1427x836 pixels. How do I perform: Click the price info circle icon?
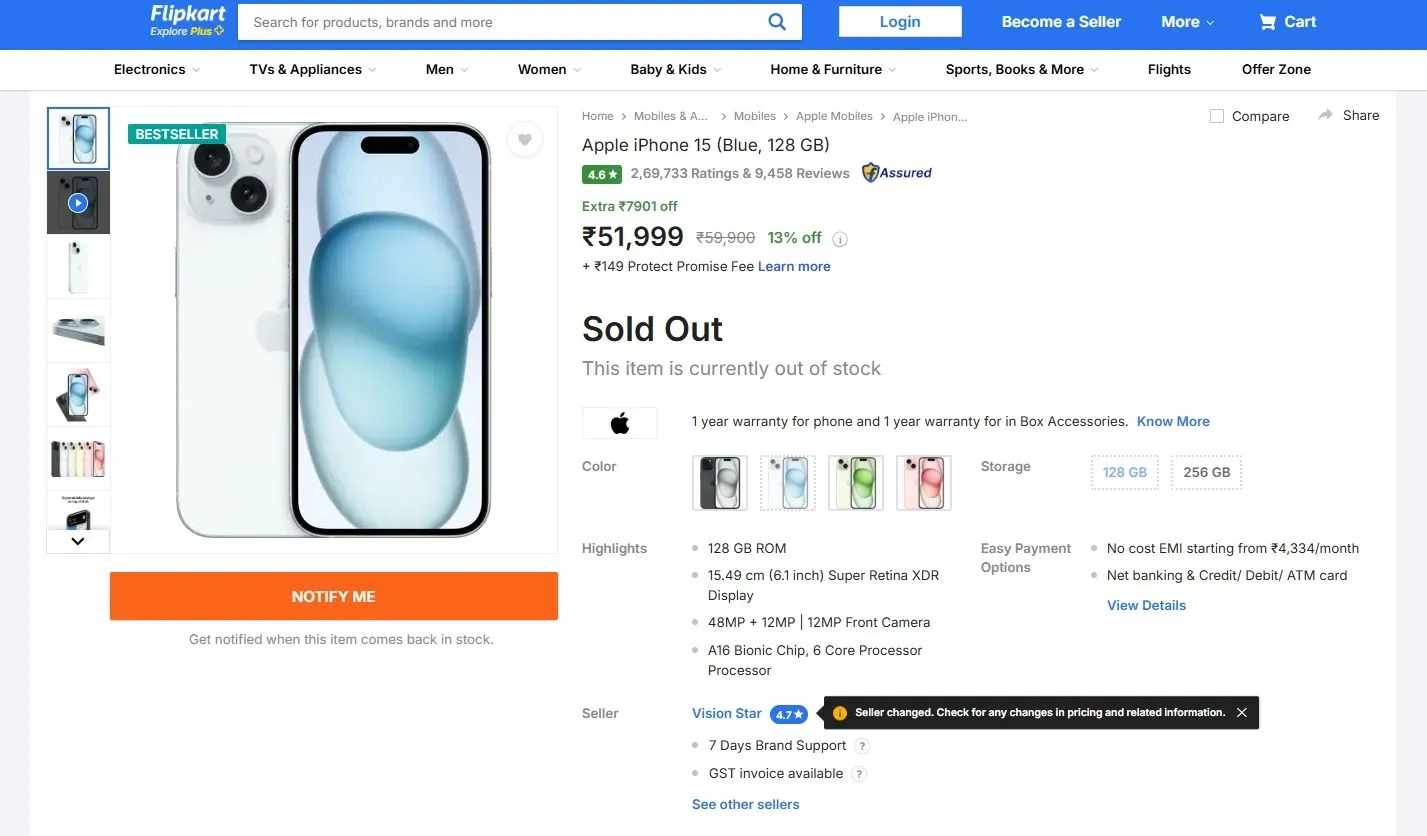pyautogui.click(x=840, y=239)
